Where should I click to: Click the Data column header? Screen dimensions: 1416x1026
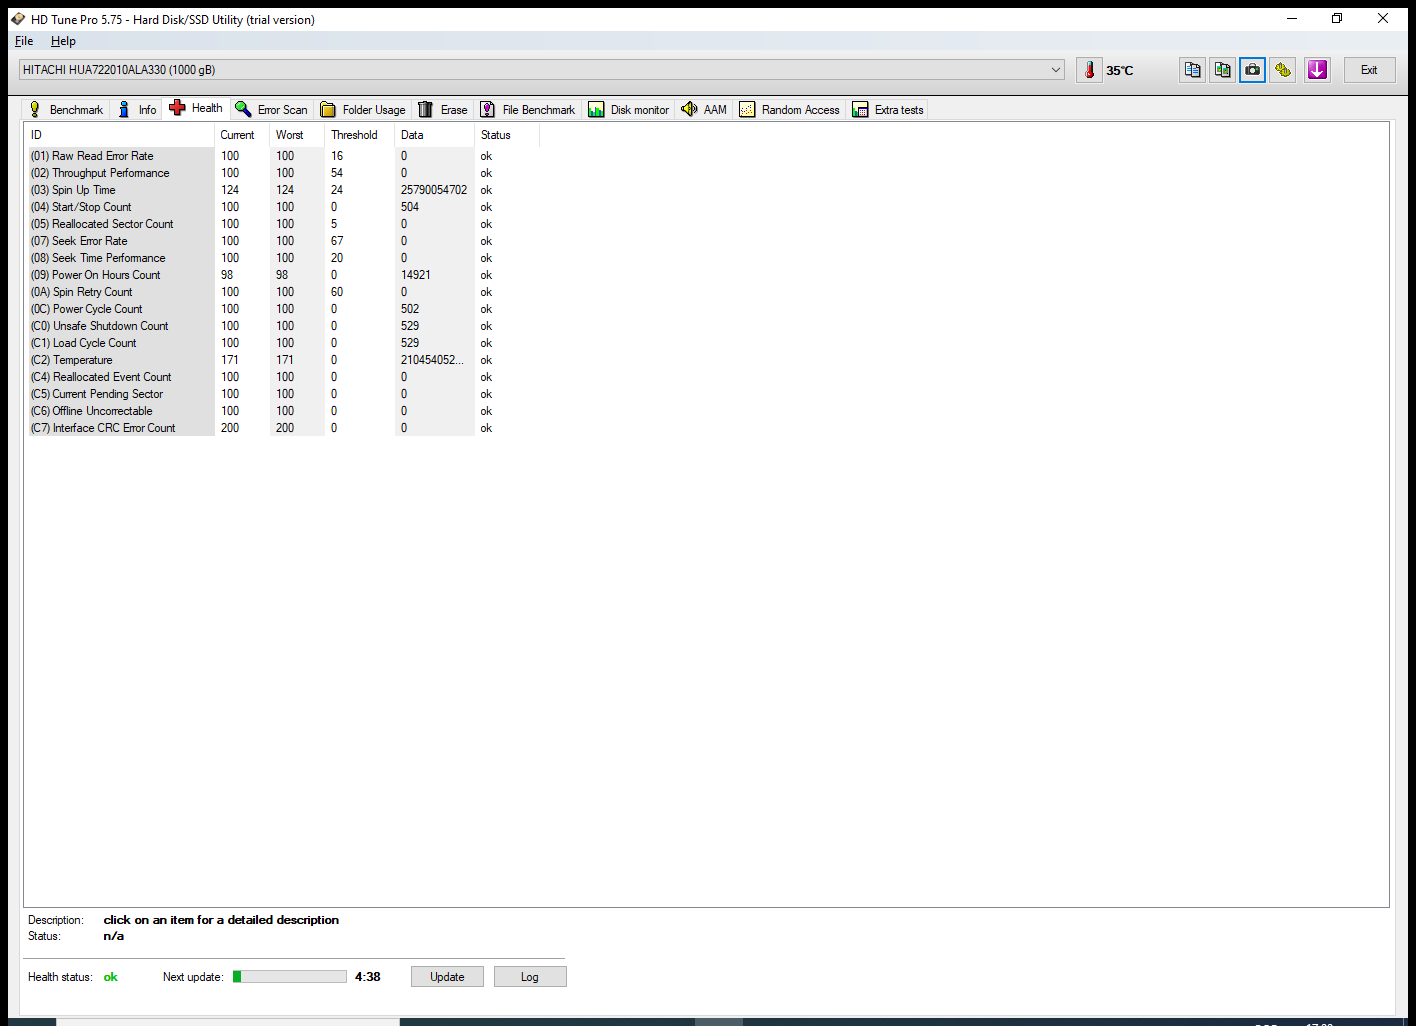point(435,135)
